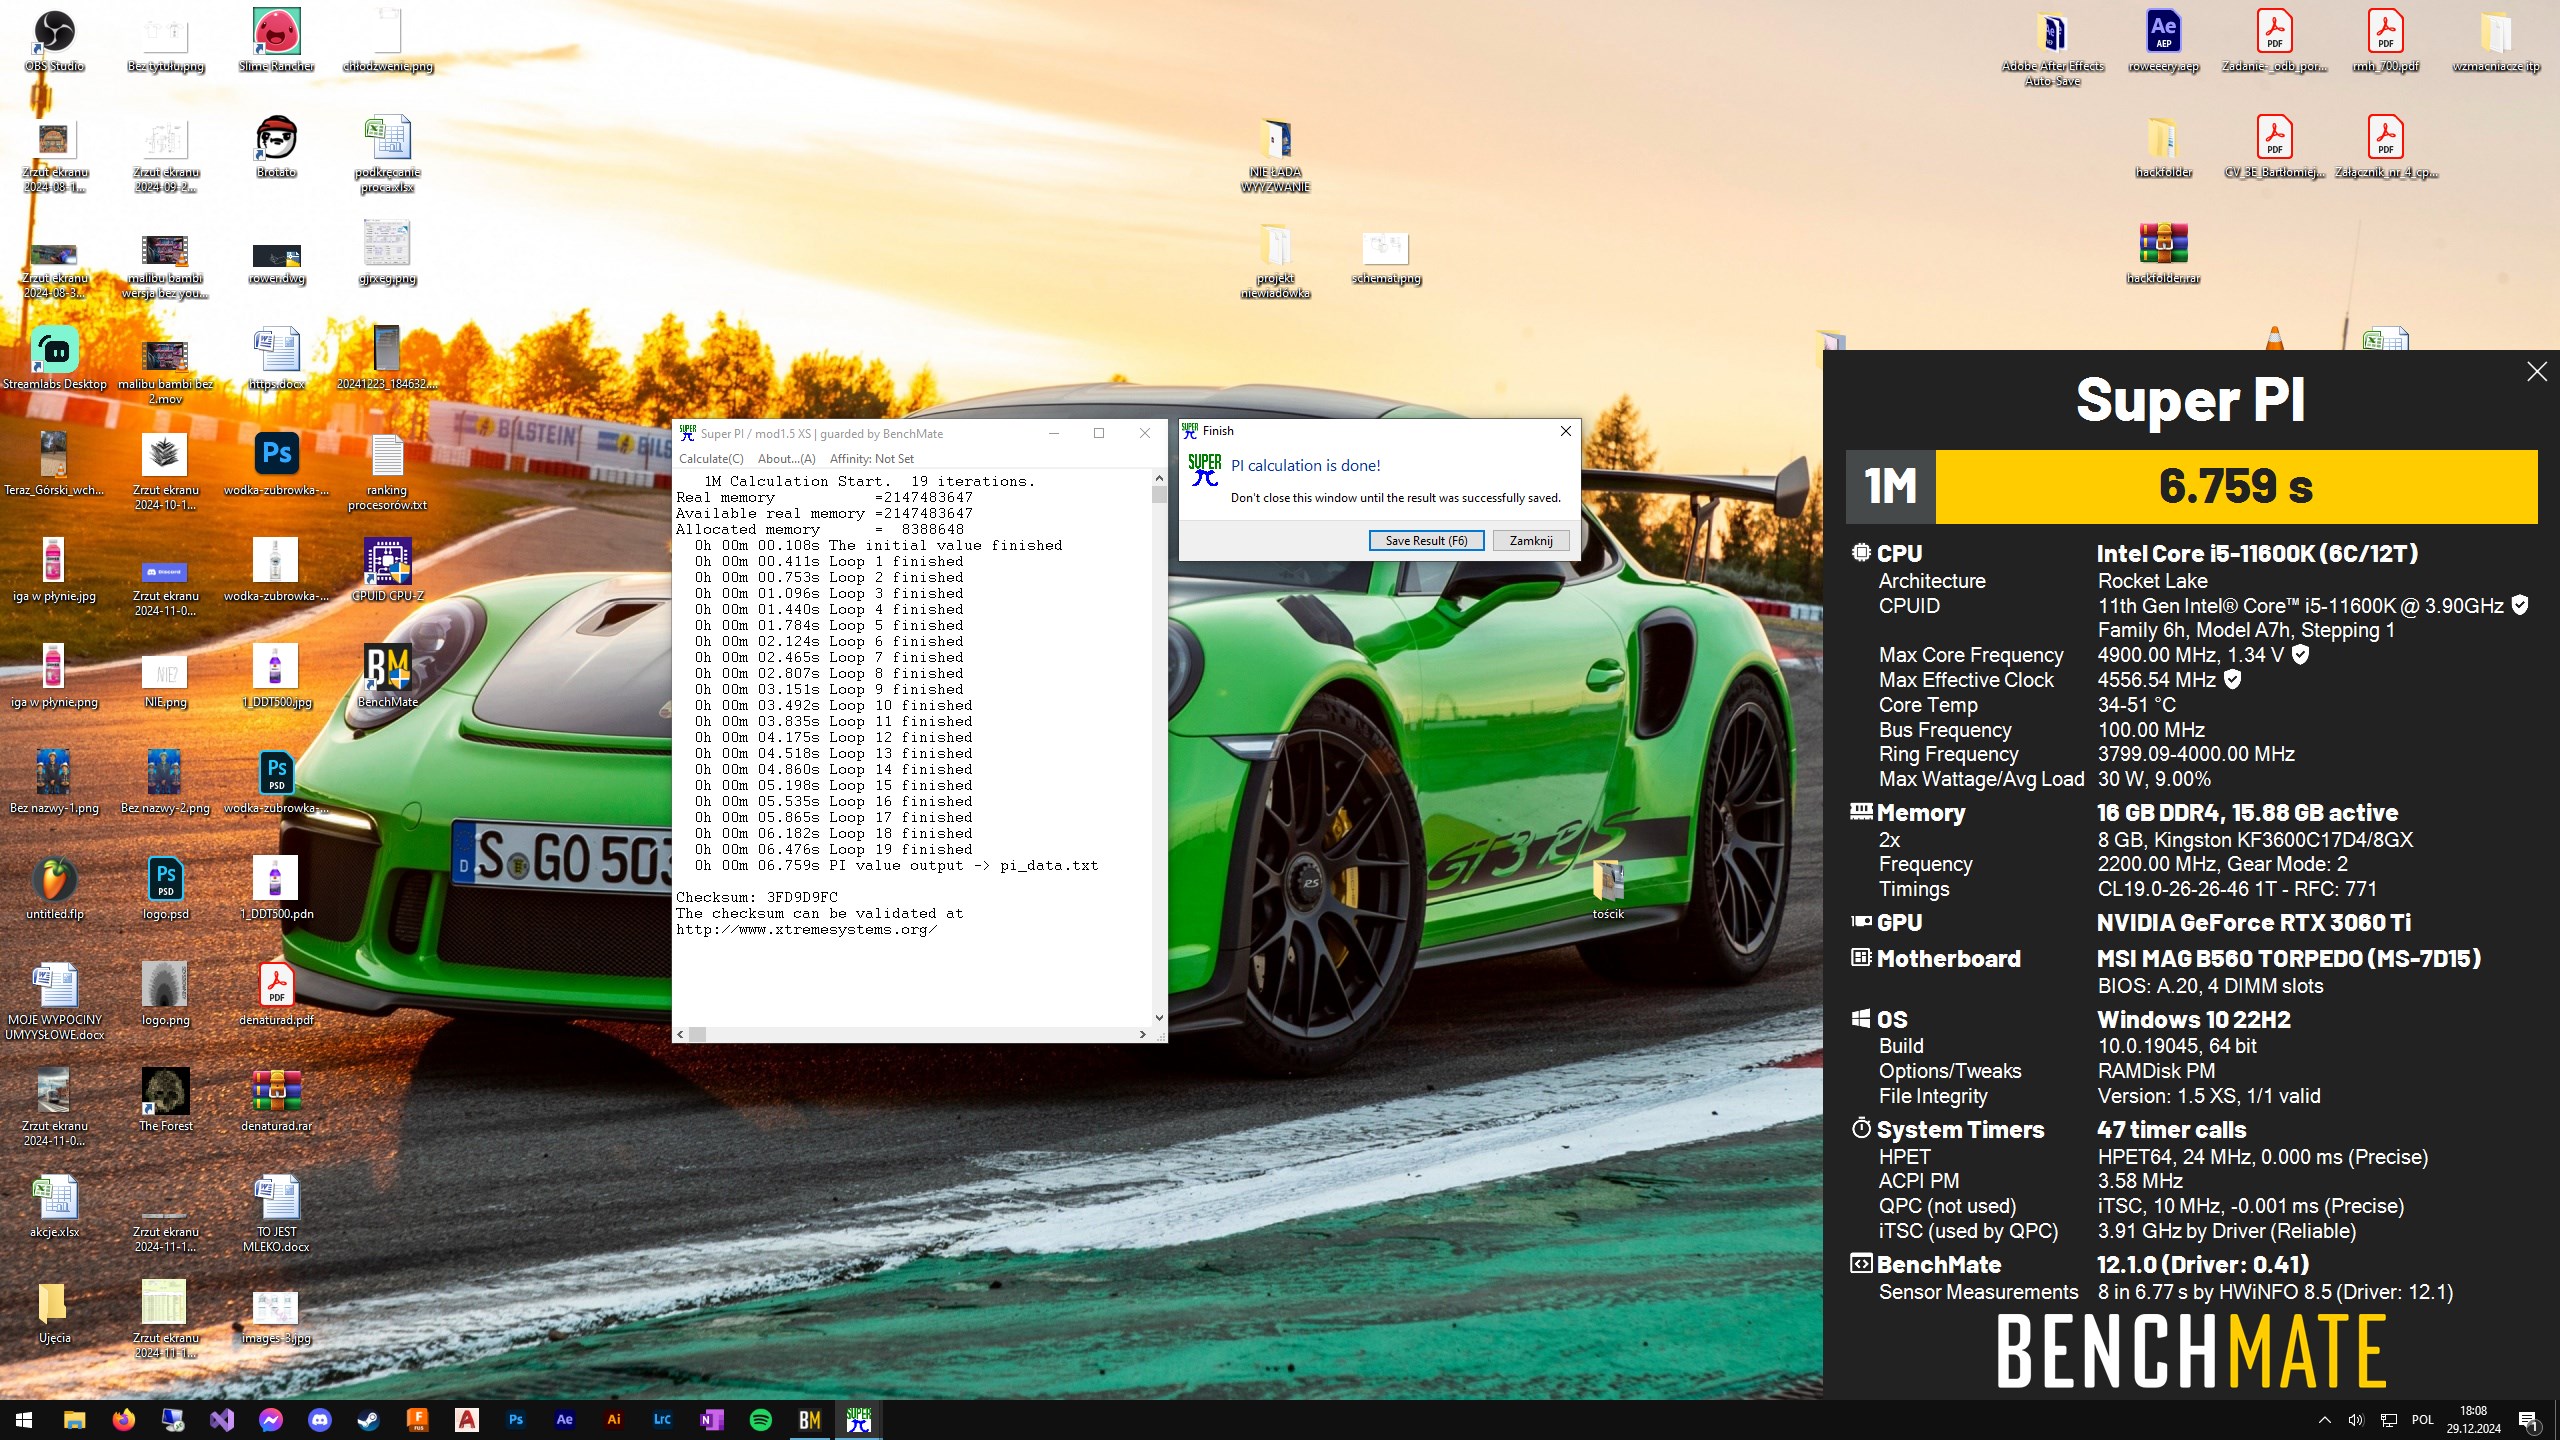The width and height of the screenshot is (2560, 1440).
Task: Select the akcje.xlsx spreadsheet icon
Action: pos(54,1206)
